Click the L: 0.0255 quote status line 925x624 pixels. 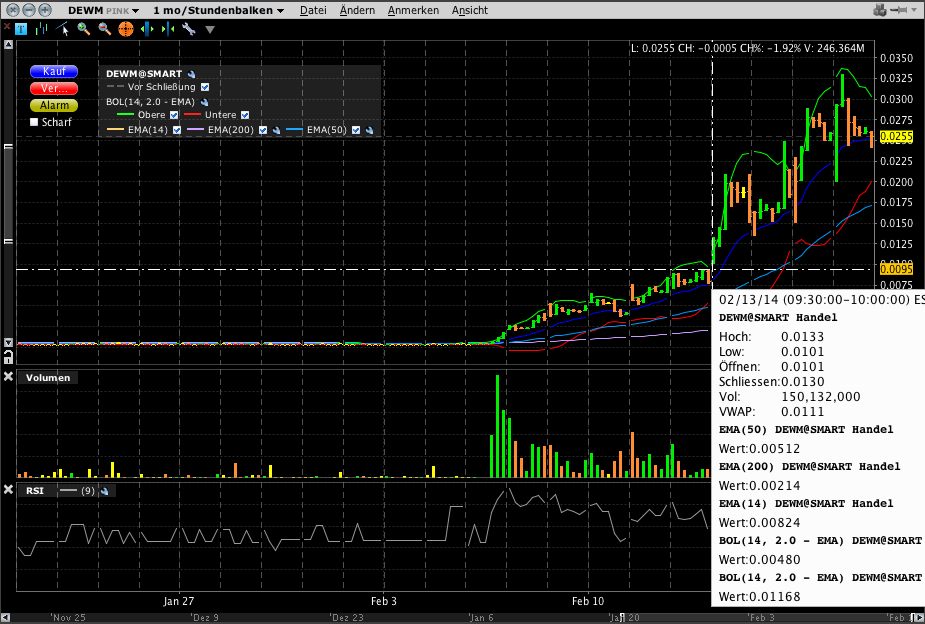pyautogui.click(x=747, y=48)
